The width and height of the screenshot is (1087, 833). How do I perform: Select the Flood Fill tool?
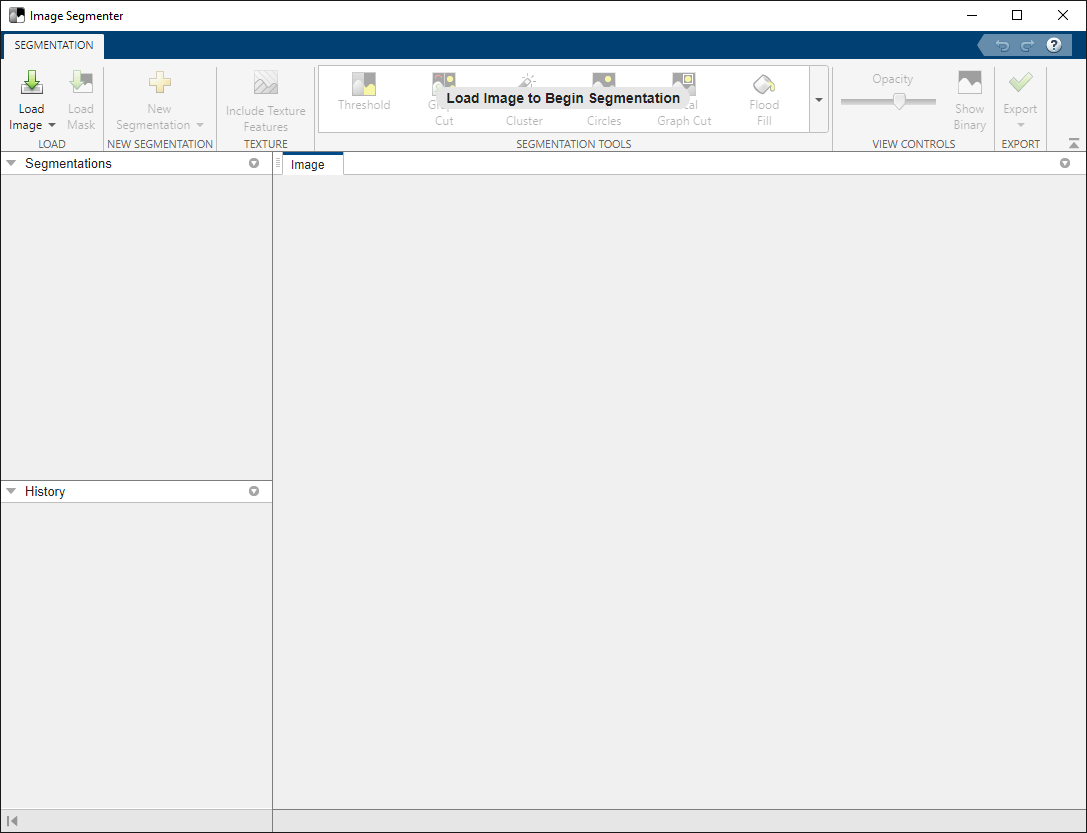coord(764,86)
